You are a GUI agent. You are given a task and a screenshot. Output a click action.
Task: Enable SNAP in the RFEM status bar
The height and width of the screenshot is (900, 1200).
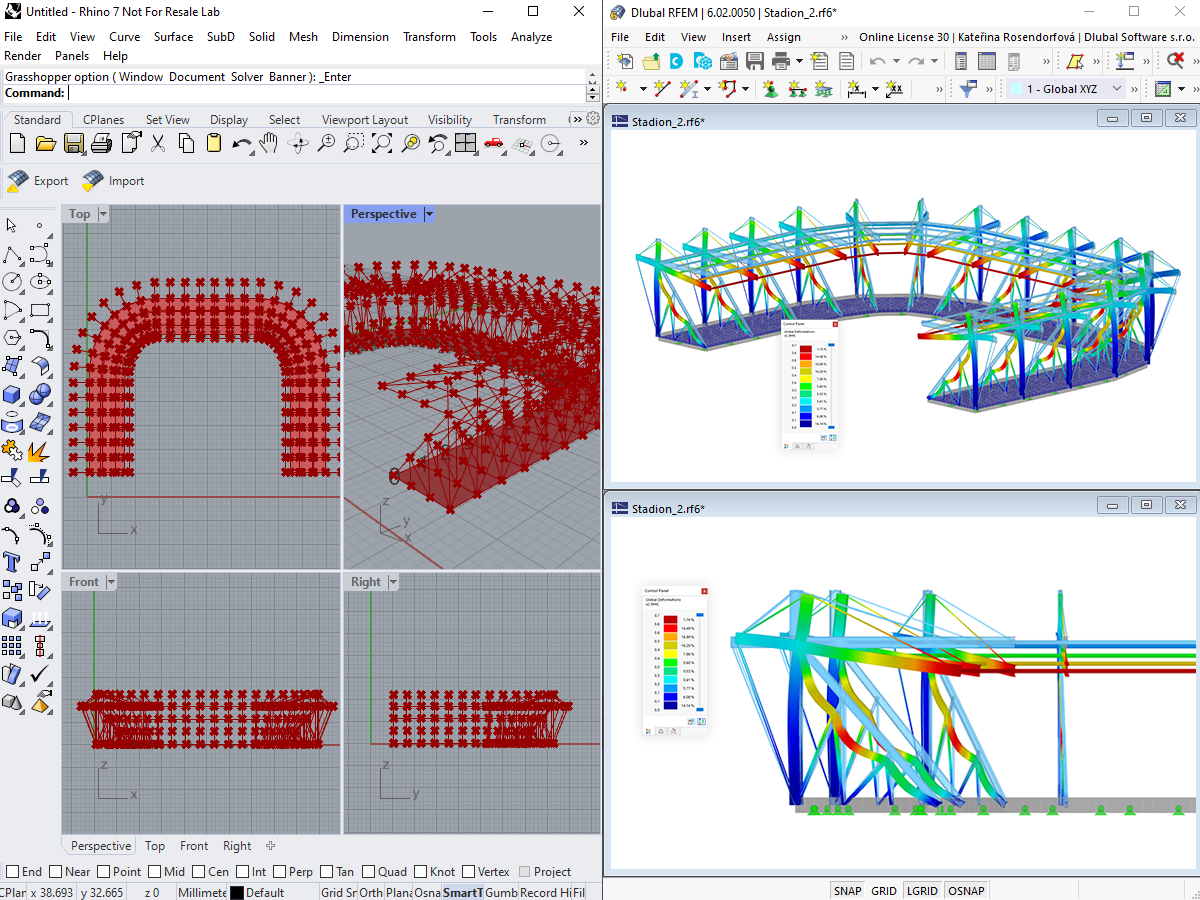(x=846, y=890)
